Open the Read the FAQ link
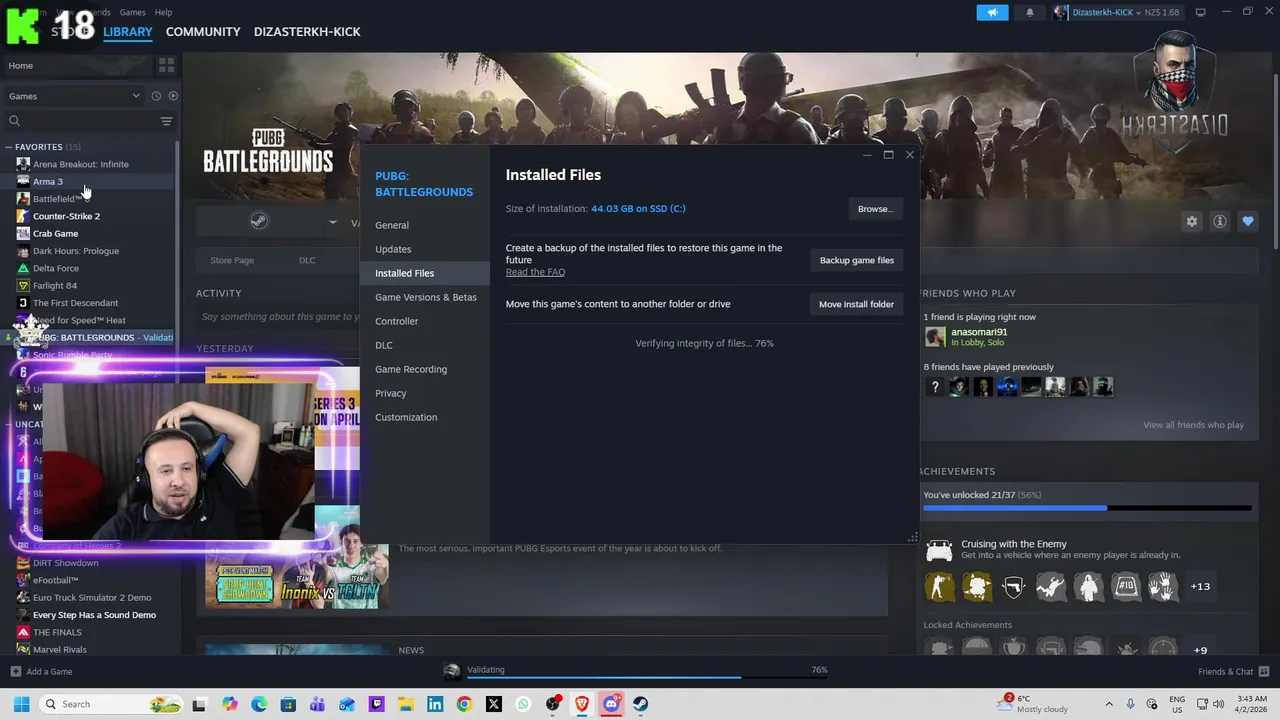Image resolution: width=1280 pixels, height=720 pixels. pos(535,272)
